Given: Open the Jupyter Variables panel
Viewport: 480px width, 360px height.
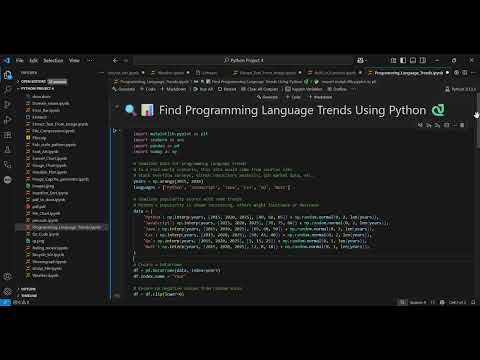Looking at the screenshot, I should tap(304, 89).
